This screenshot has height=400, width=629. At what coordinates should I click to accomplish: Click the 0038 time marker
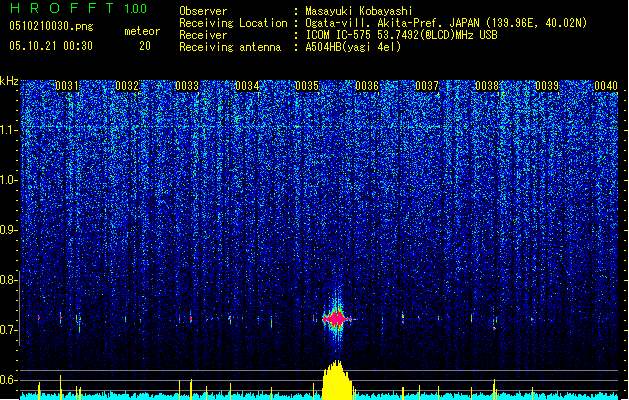[x=487, y=86]
